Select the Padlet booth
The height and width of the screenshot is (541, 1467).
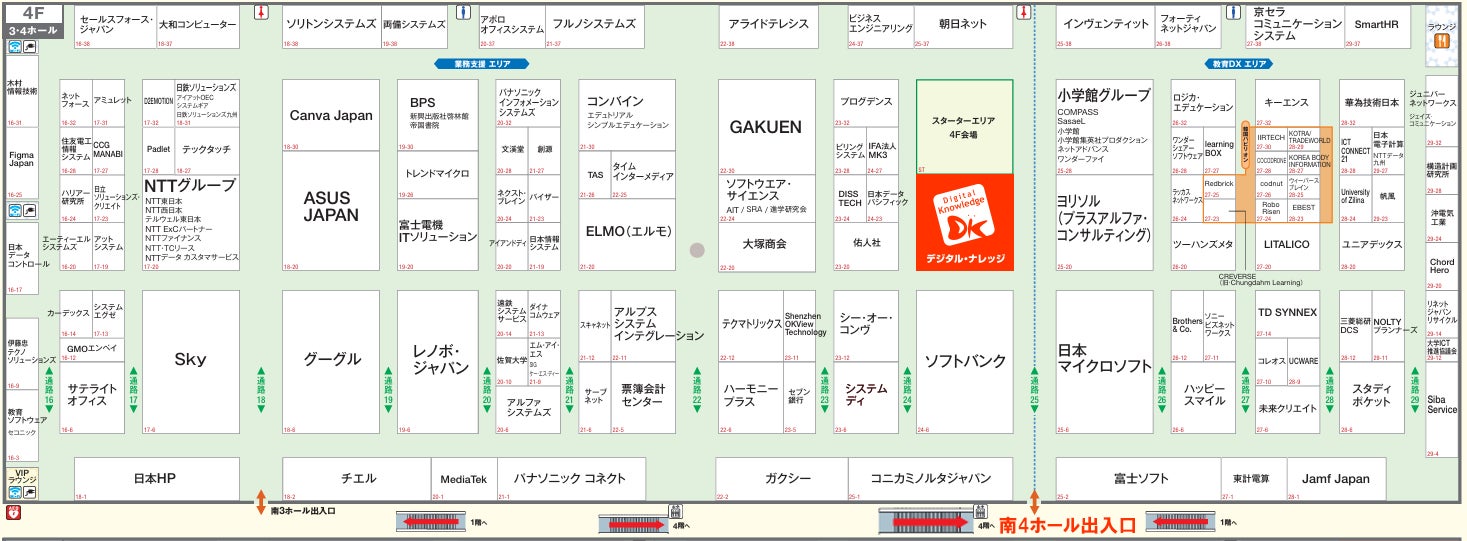coord(158,150)
